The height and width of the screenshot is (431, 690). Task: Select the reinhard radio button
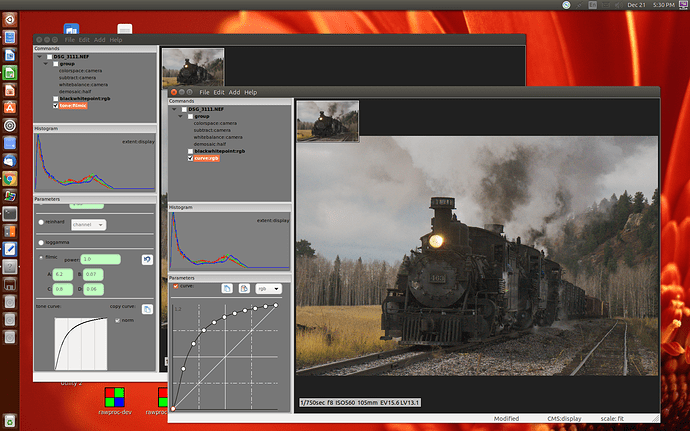click(x=41, y=222)
